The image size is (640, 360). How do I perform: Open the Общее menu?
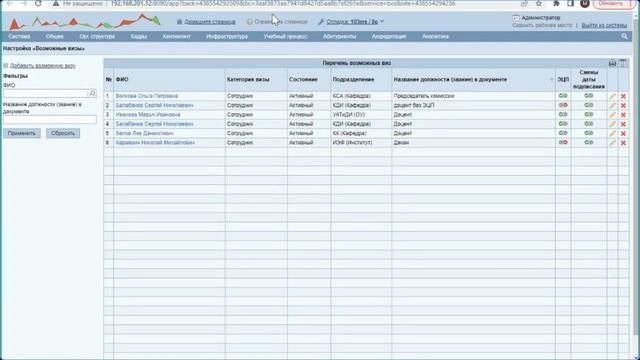pos(54,36)
